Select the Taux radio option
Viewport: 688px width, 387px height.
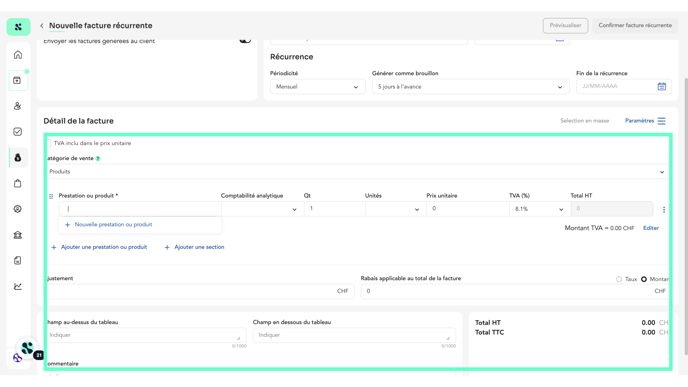point(619,279)
